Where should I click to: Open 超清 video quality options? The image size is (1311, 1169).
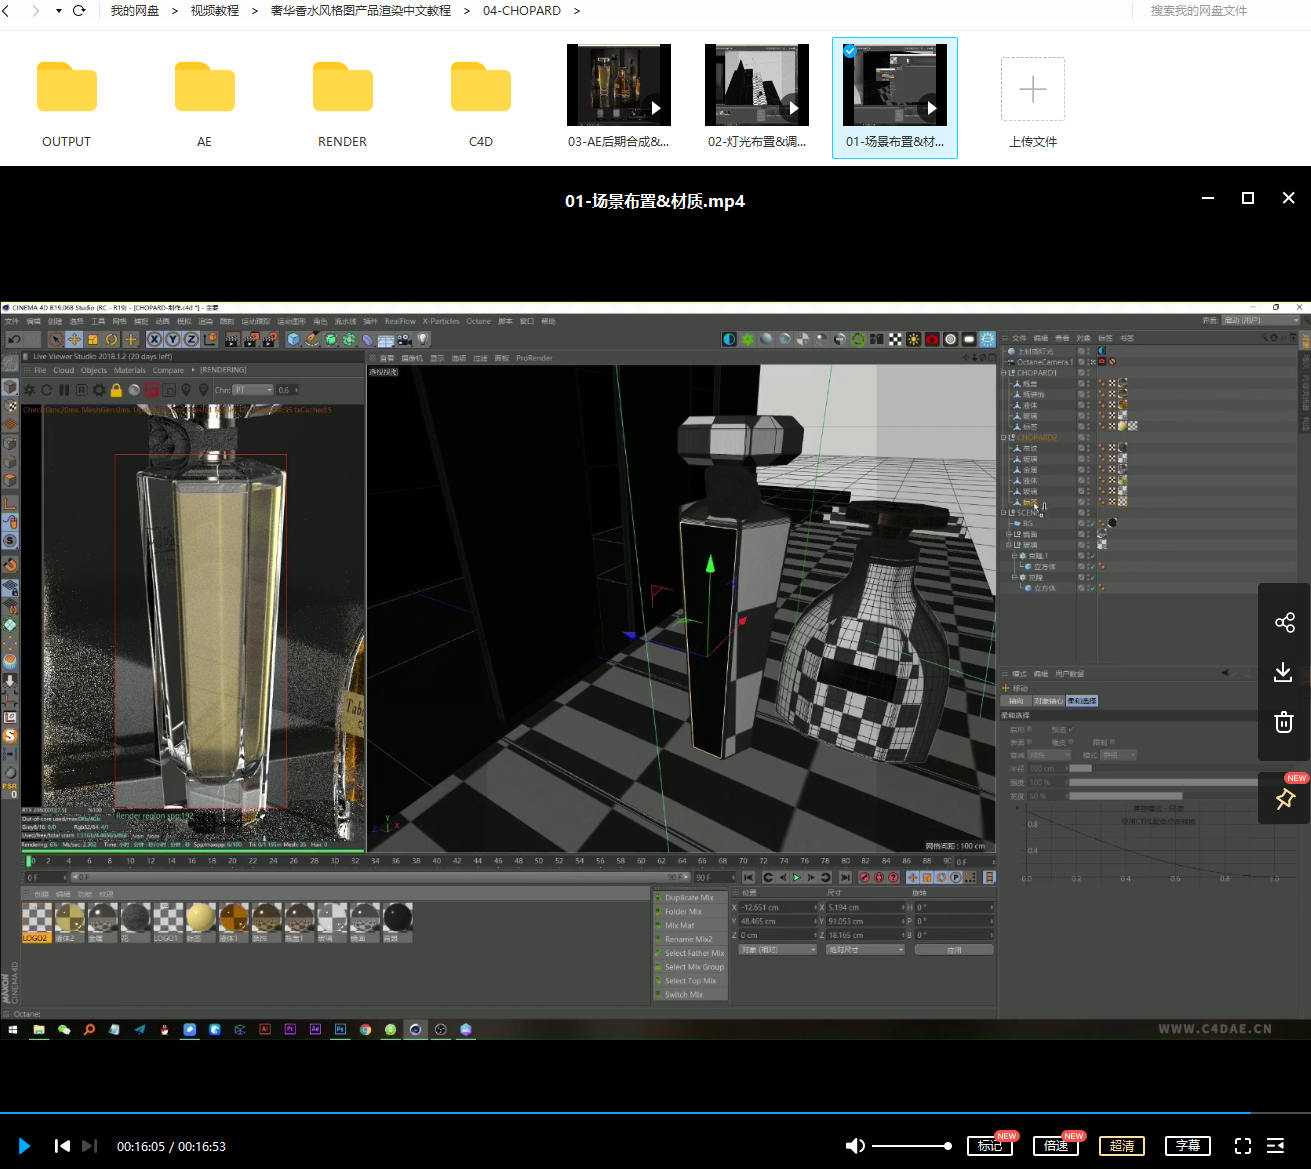tap(1121, 1146)
